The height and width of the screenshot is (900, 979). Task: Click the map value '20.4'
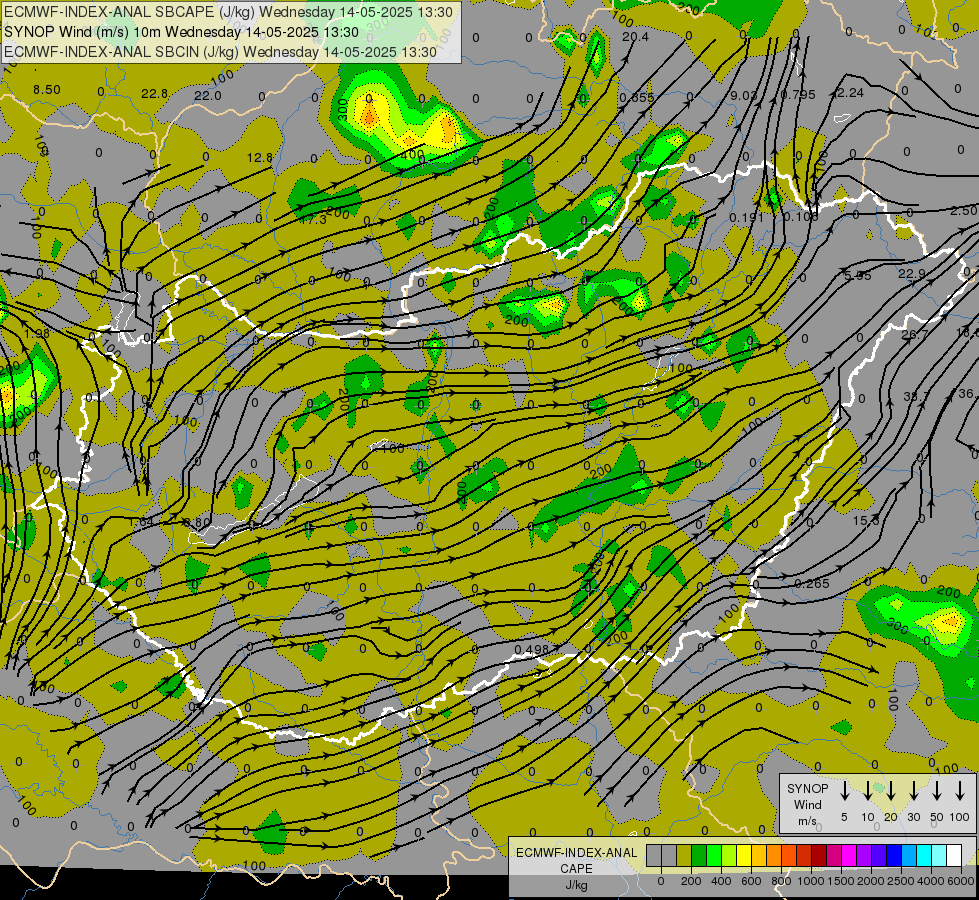point(636,37)
